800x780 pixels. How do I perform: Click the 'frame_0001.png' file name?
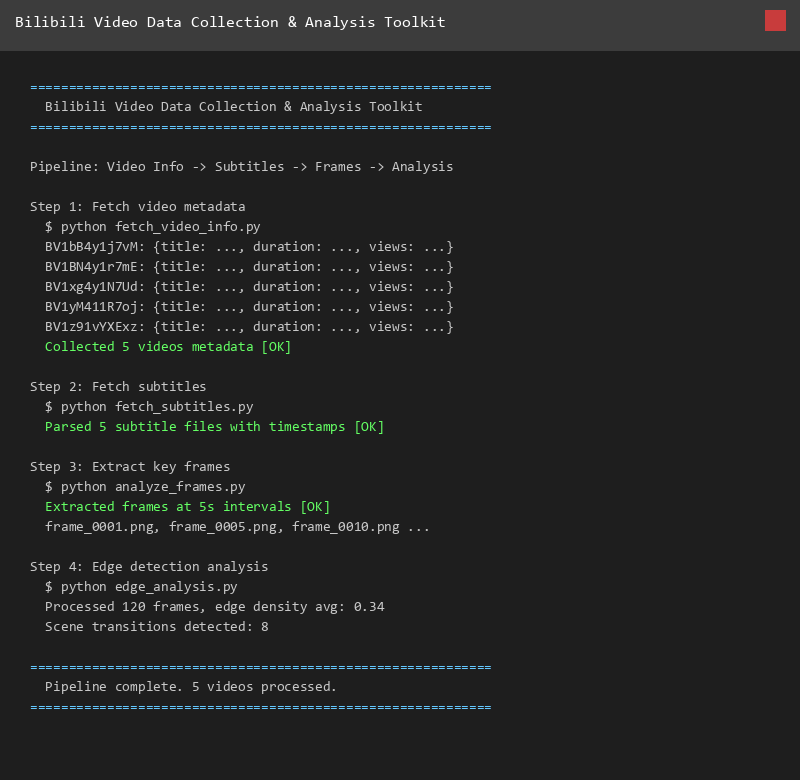coord(99,527)
